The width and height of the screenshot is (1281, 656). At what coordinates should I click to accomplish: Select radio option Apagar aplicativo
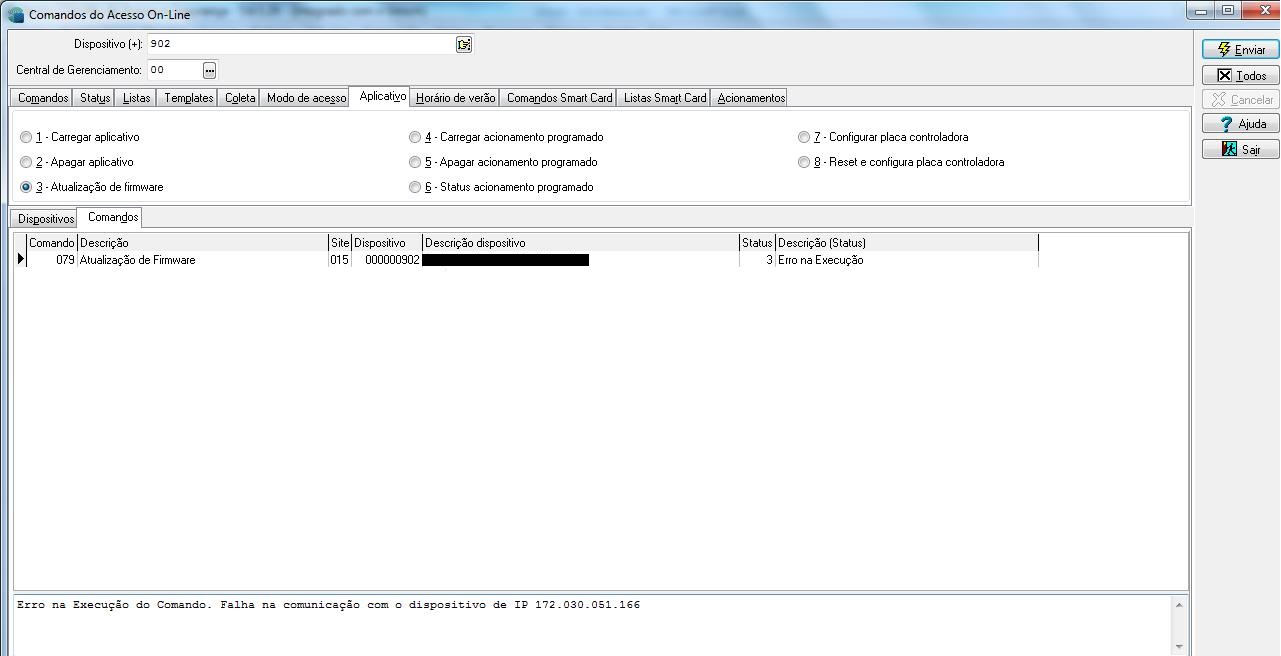[x=26, y=162]
